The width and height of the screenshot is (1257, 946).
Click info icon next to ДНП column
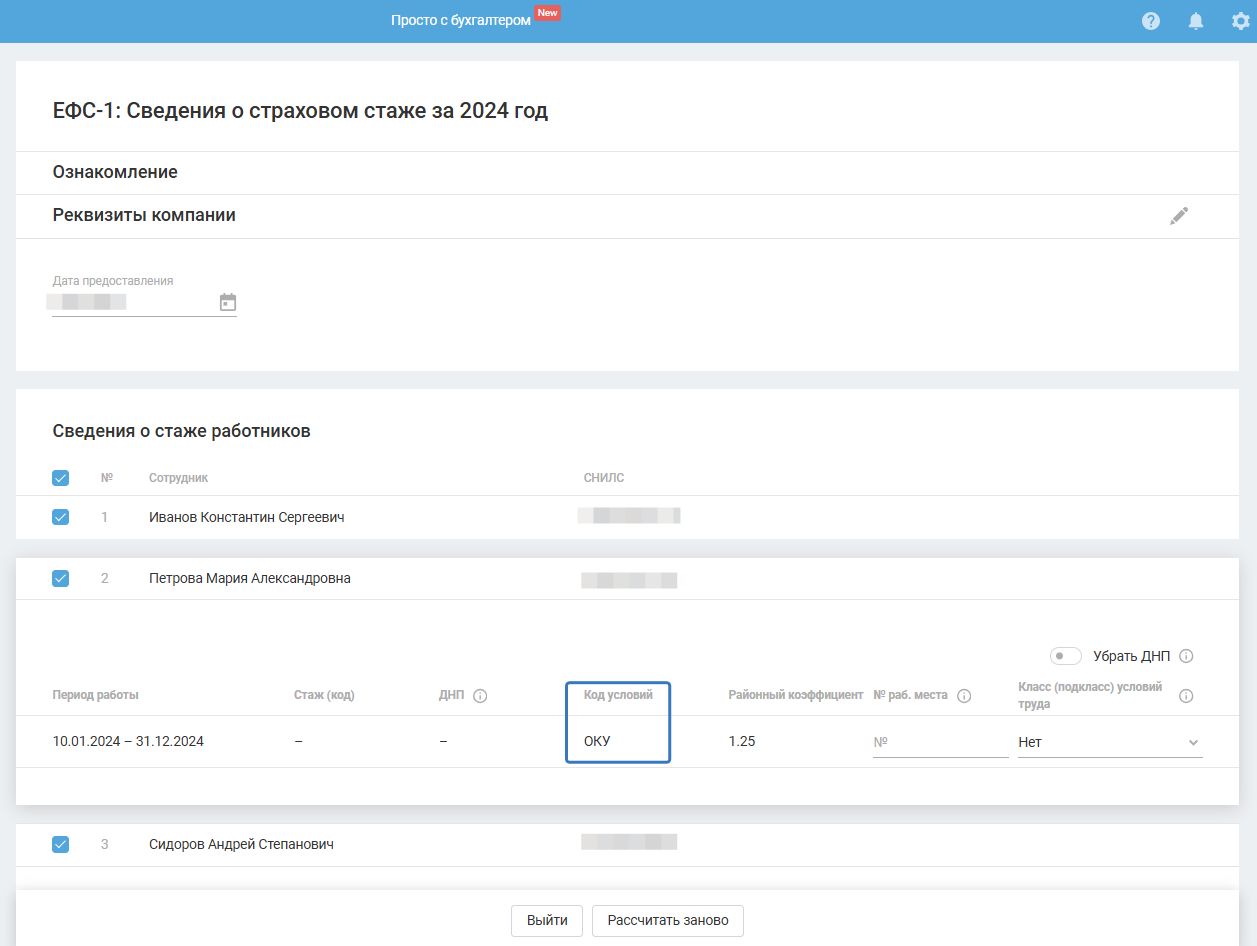pos(480,696)
